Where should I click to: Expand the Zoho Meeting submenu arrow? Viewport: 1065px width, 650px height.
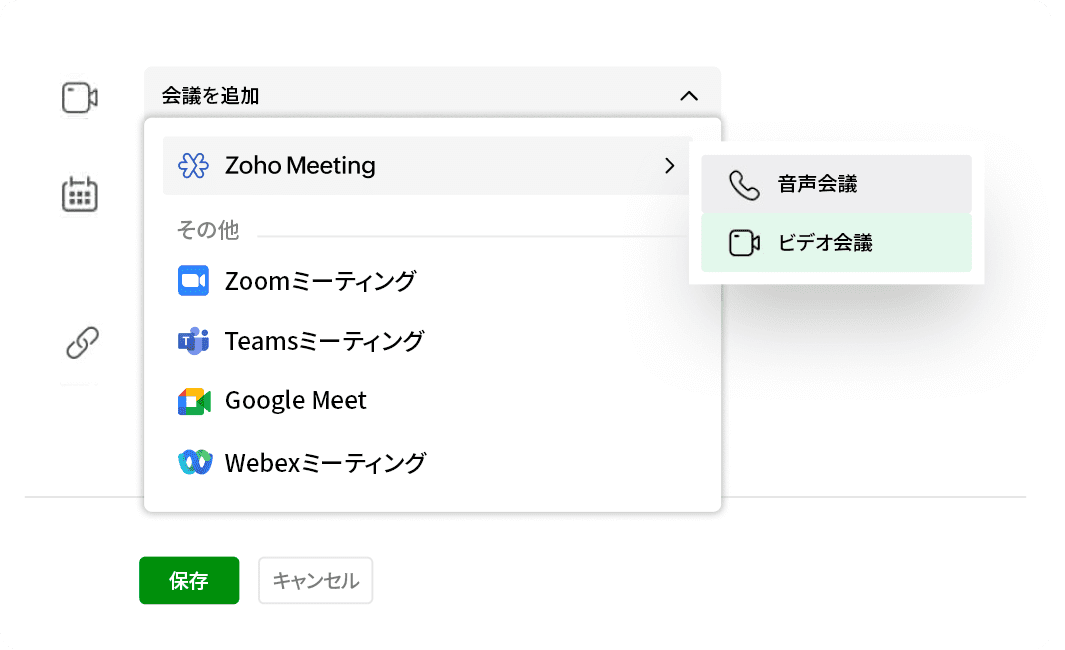click(670, 166)
